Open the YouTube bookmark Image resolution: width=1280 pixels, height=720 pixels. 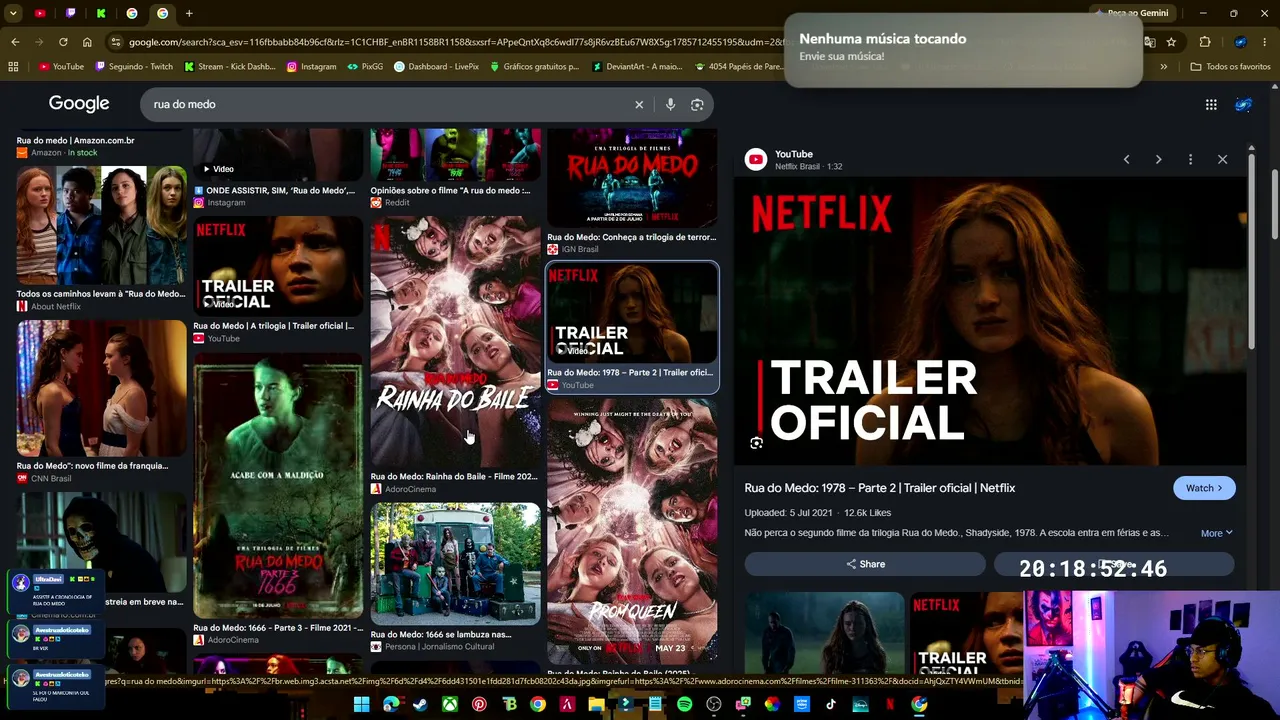(61, 67)
